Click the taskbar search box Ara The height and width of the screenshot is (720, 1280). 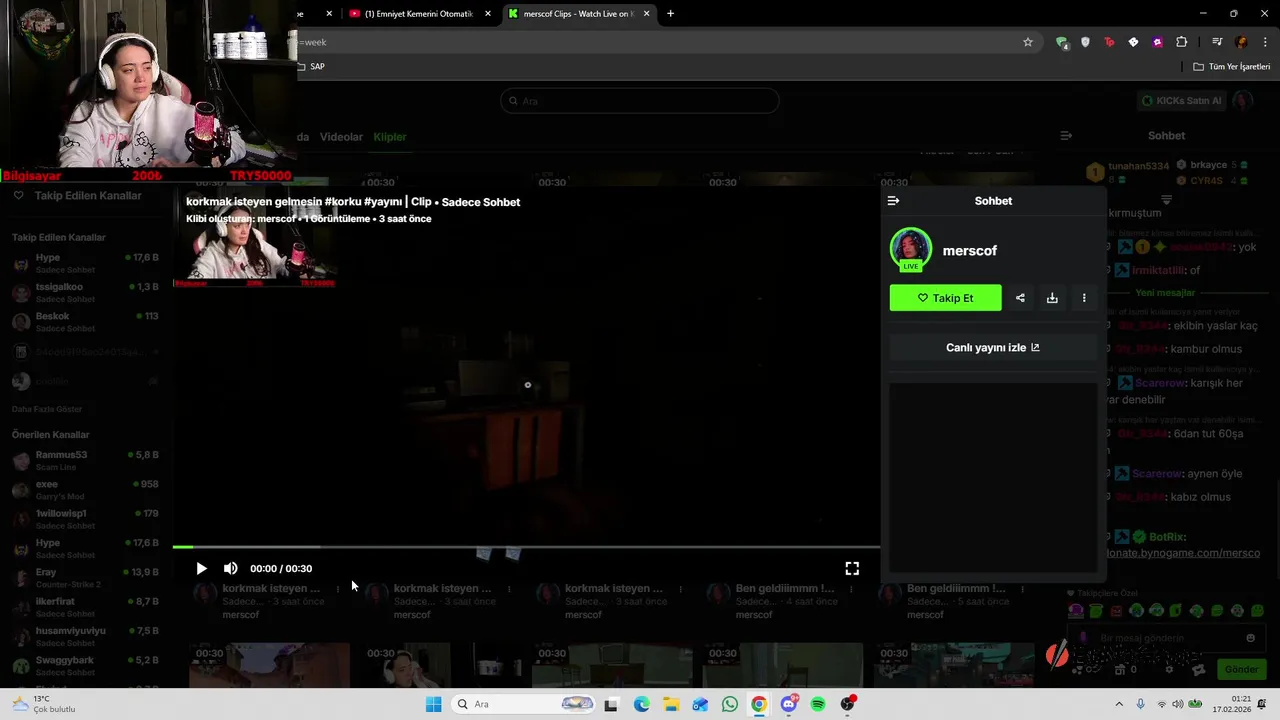(523, 704)
